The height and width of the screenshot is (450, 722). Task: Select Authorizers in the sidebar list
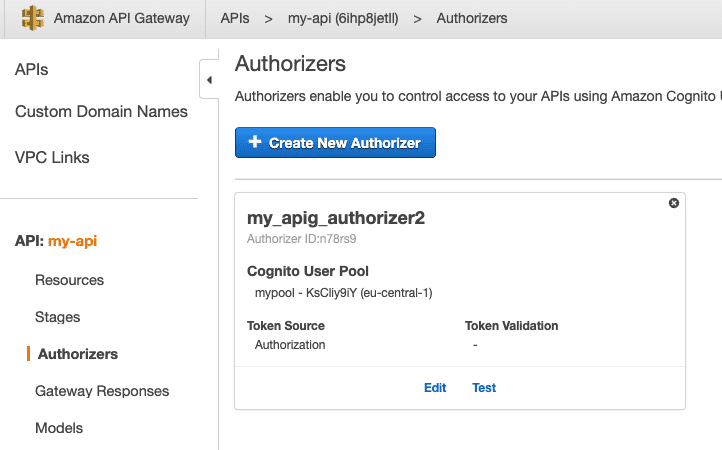[78, 354]
